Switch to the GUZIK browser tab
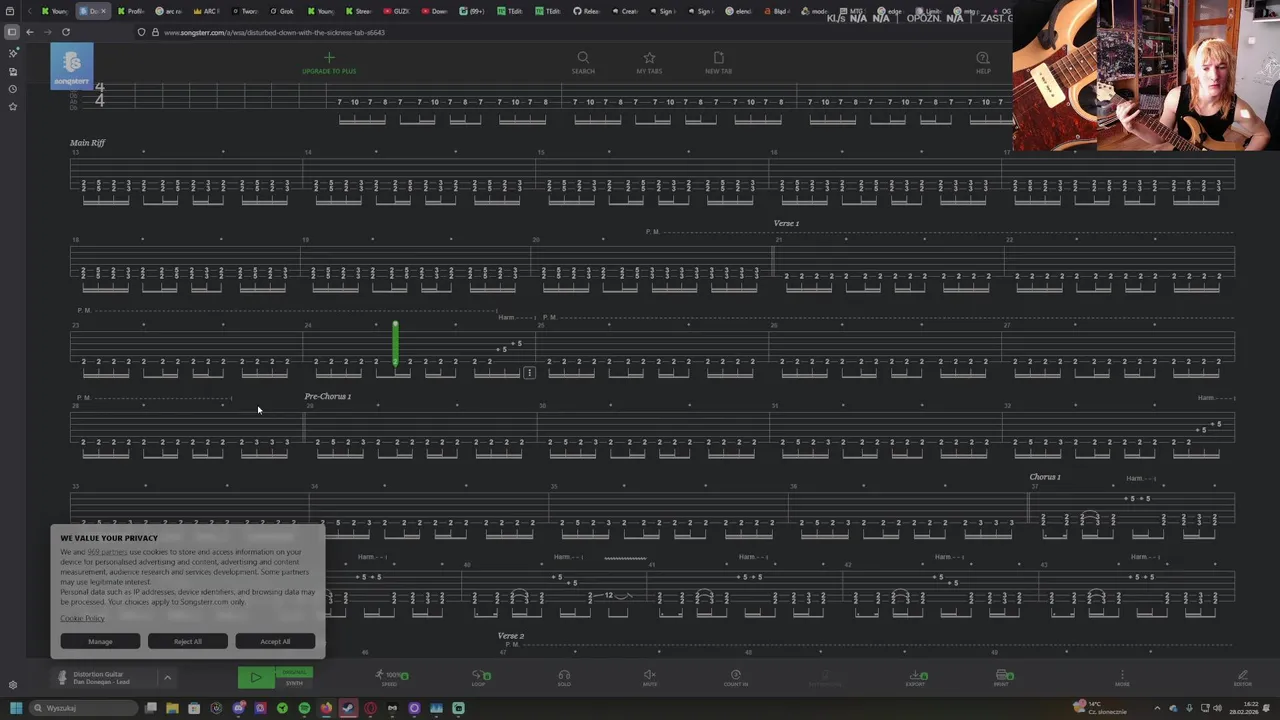Viewport: 1280px width, 720px height. click(x=397, y=11)
